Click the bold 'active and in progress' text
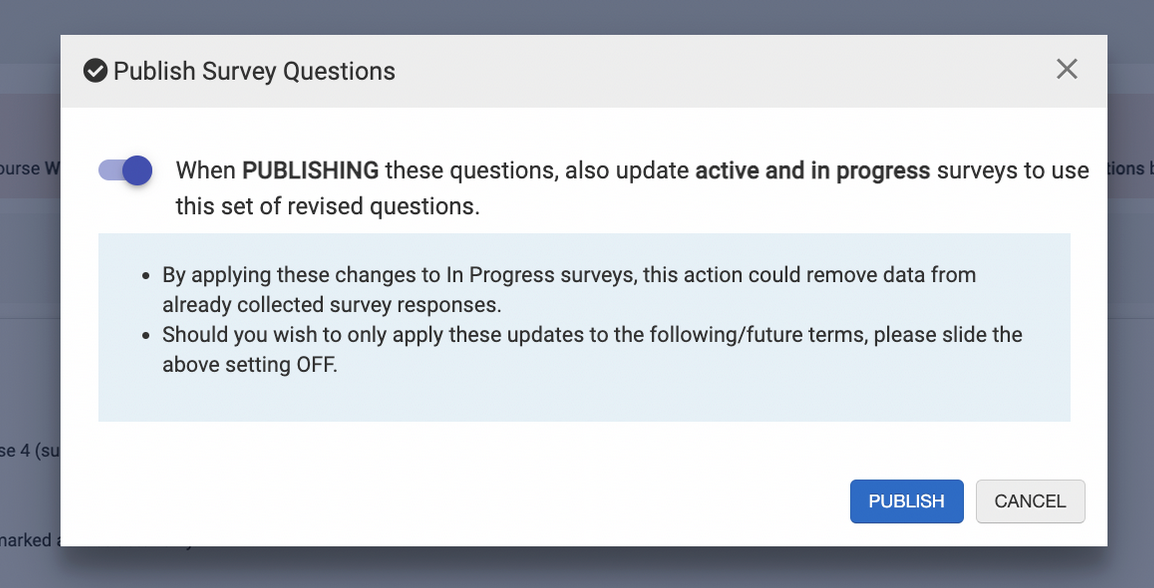The width and height of the screenshot is (1154, 588). 812,170
